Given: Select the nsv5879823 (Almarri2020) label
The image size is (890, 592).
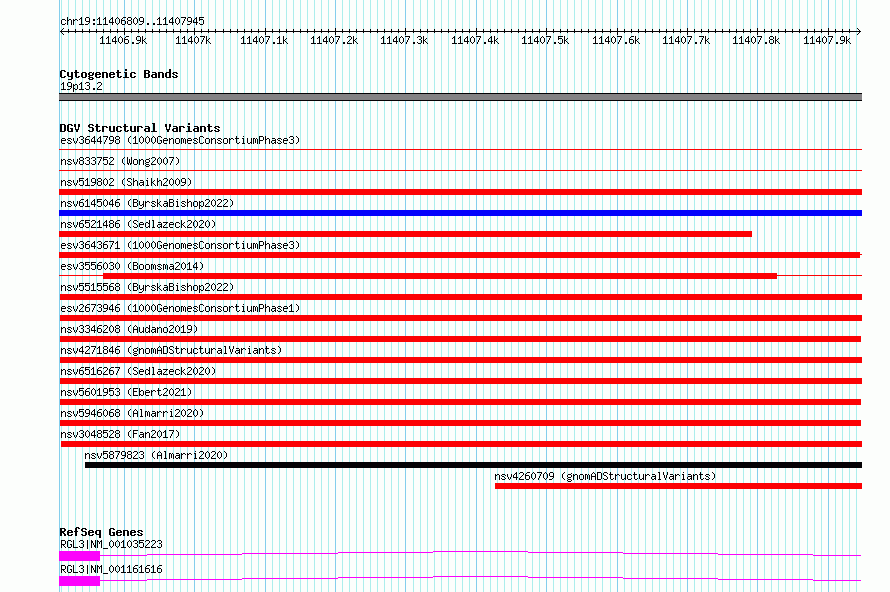Looking at the screenshot, I should (x=156, y=455).
